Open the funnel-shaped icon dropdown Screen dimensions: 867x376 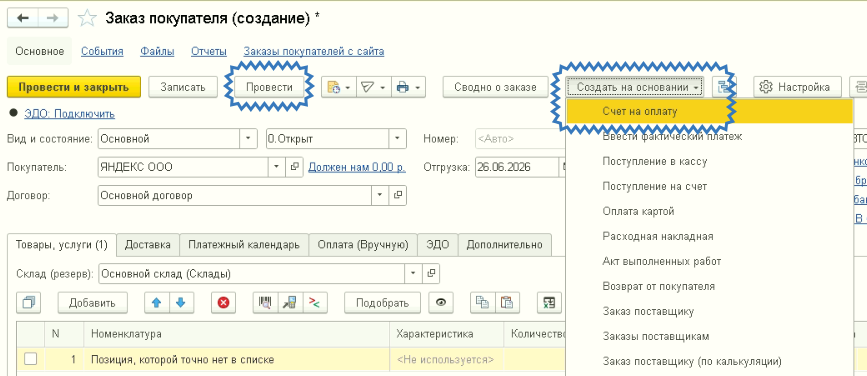pyautogui.click(x=373, y=87)
